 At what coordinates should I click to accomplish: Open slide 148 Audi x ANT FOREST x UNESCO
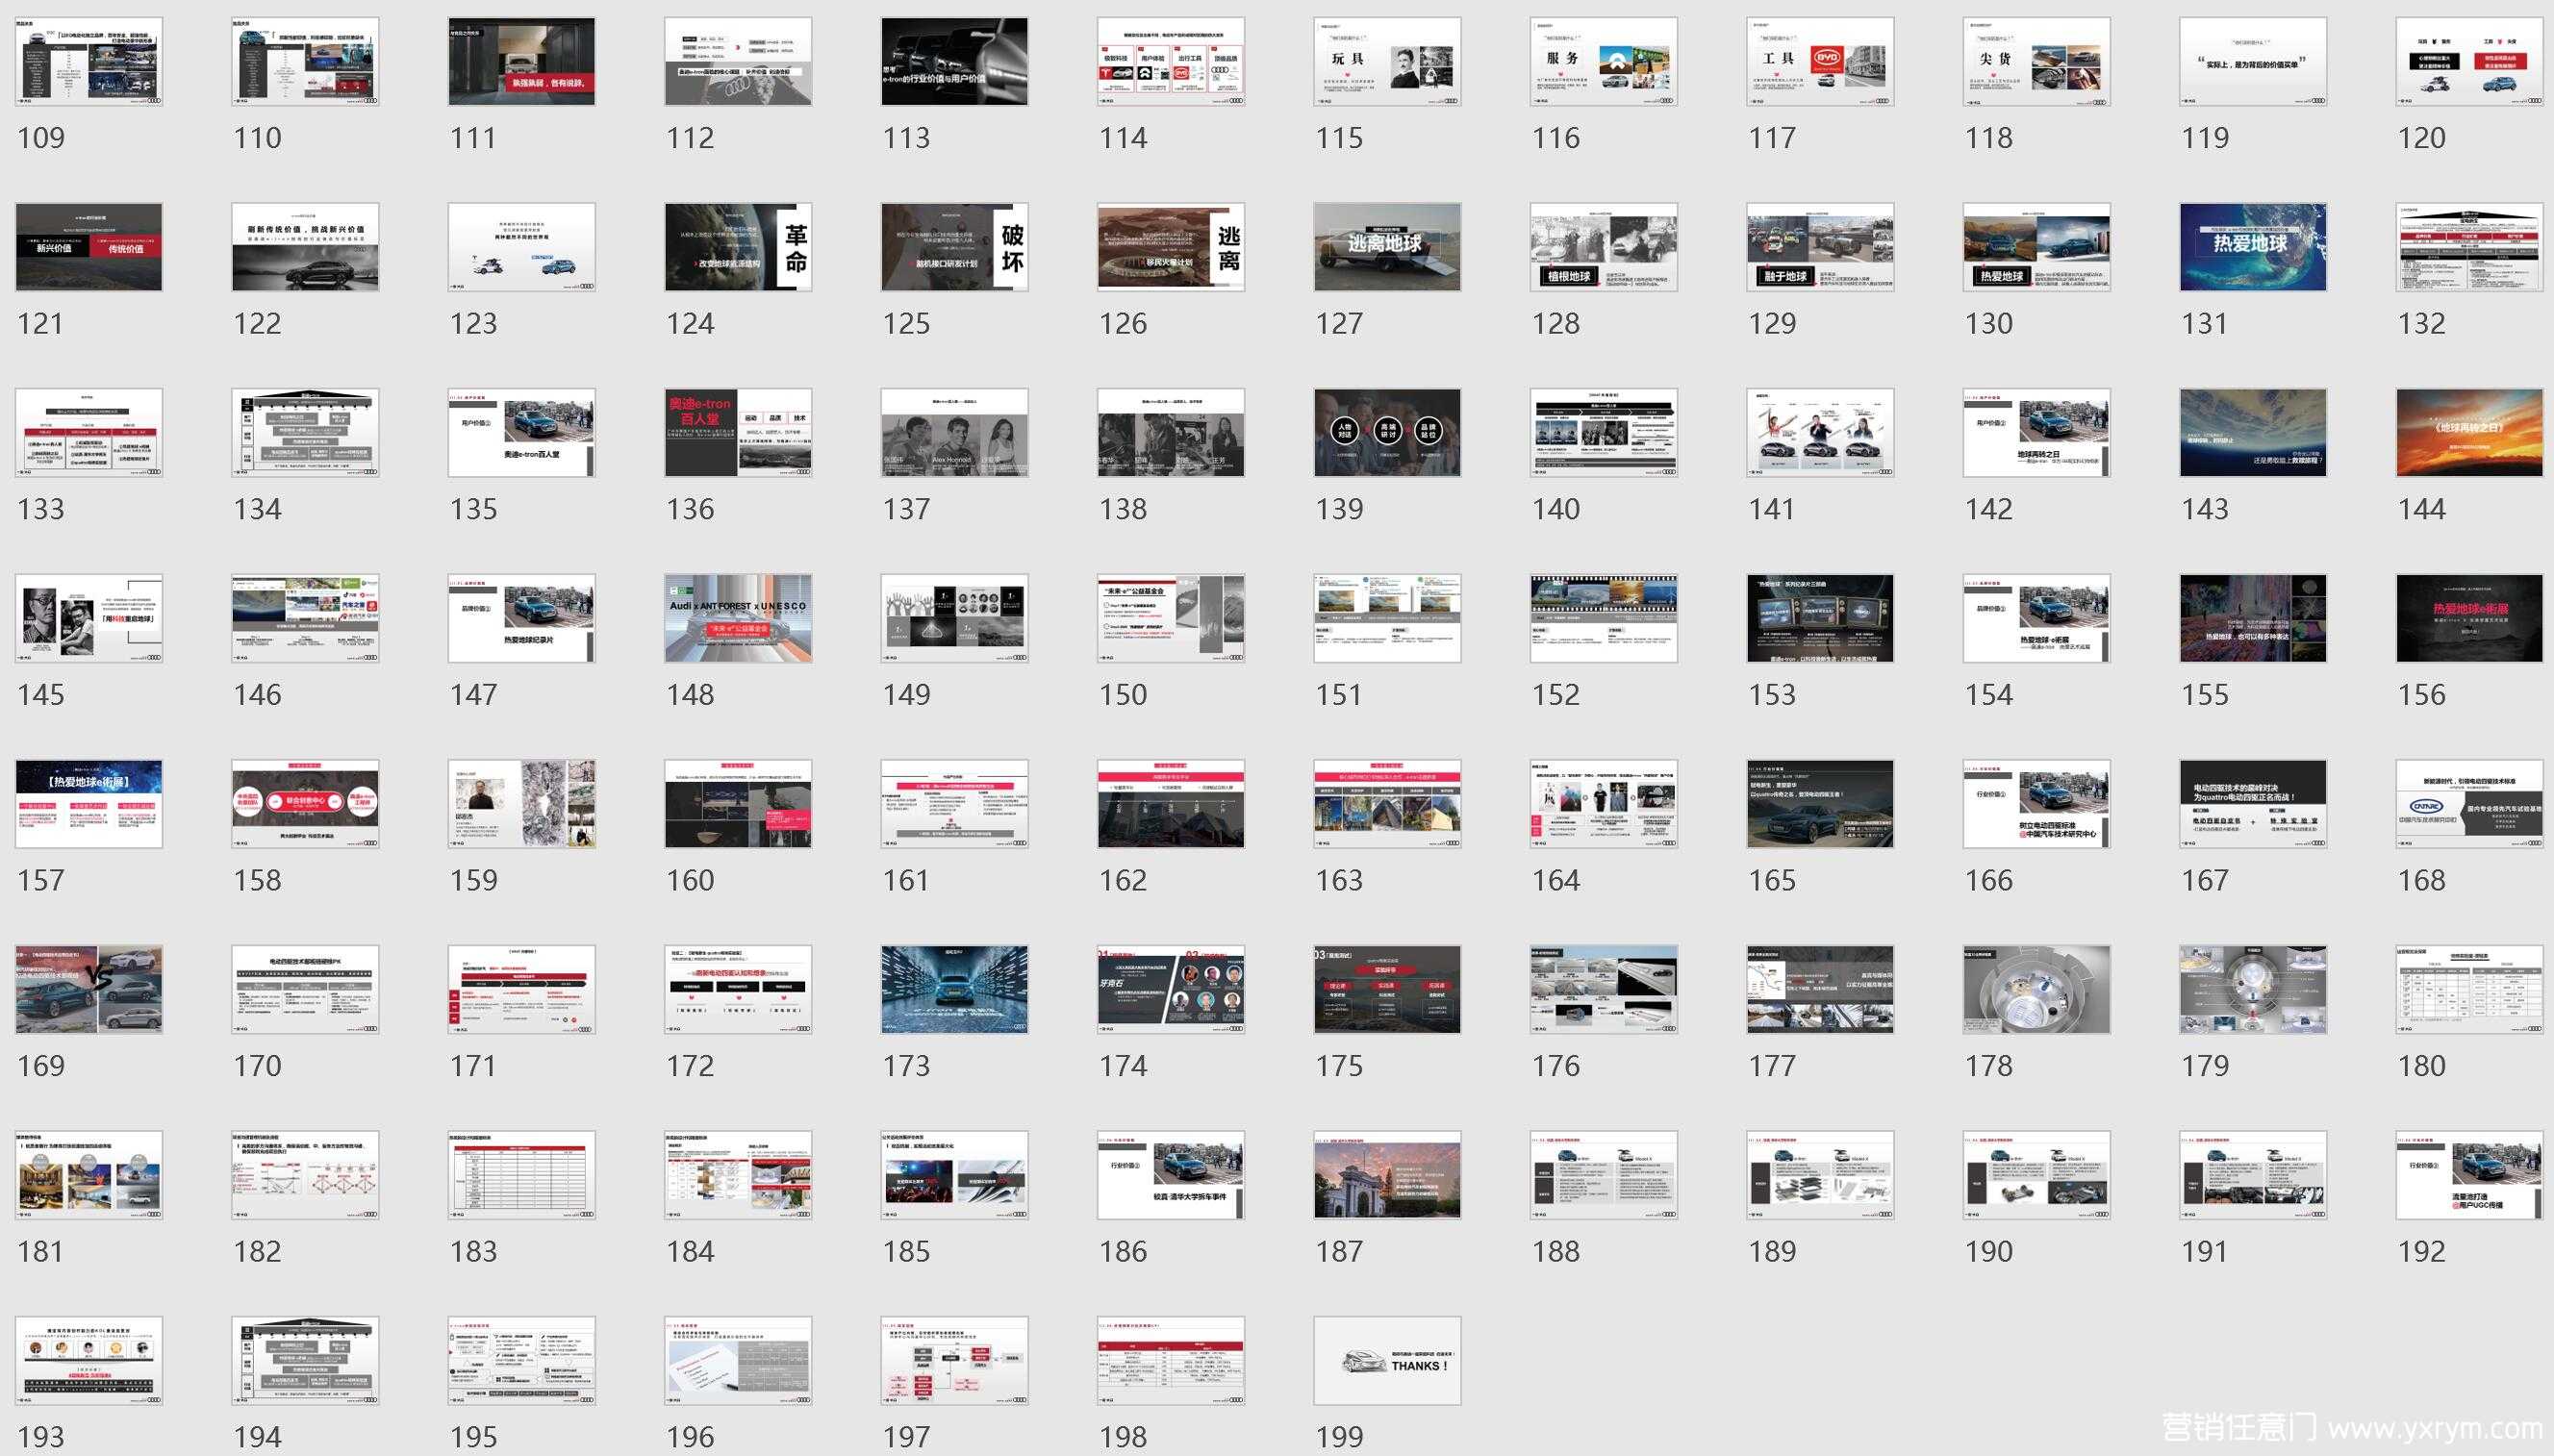(x=739, y=618)
